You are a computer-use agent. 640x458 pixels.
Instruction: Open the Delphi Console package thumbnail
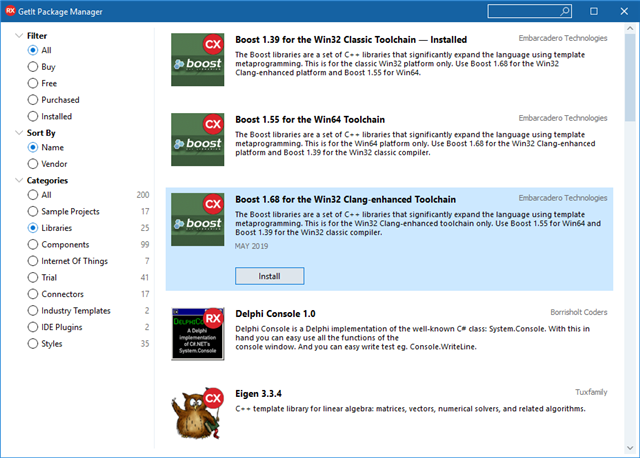(x=198, y=334)
